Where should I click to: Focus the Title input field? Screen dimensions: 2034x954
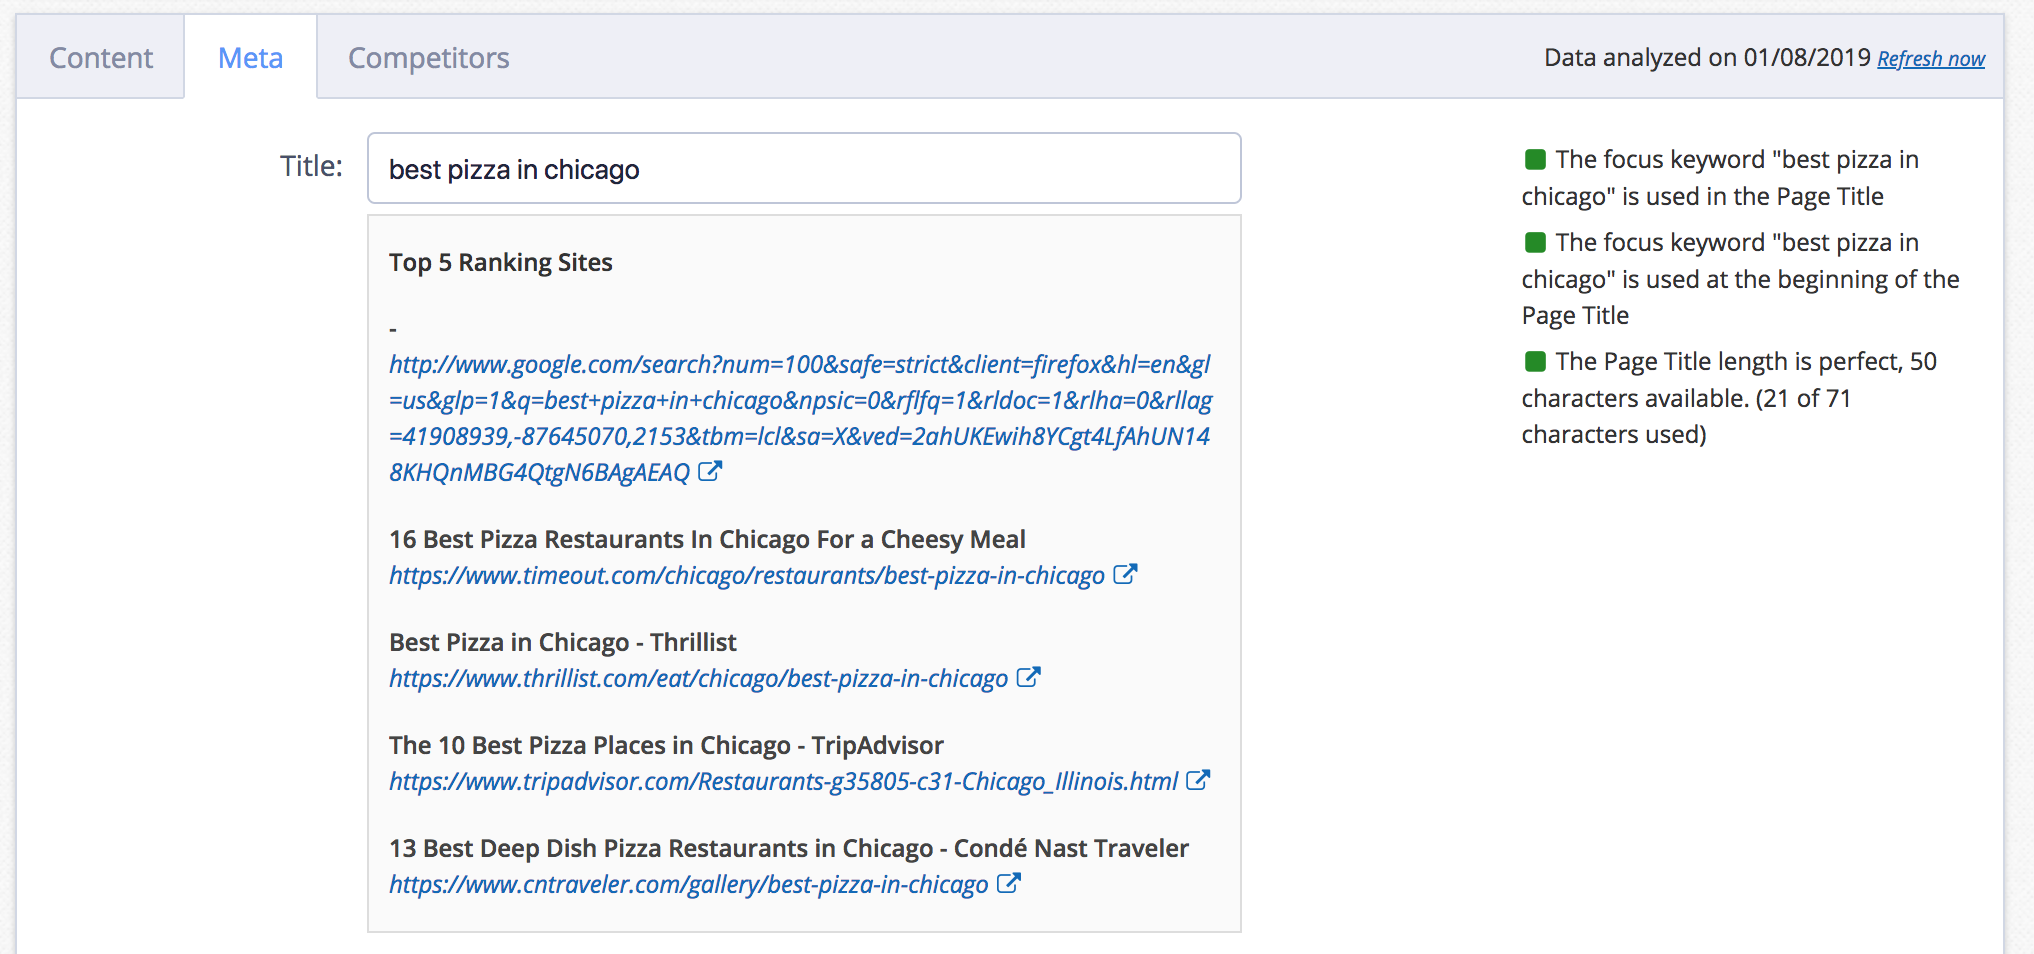coord(804,168)
